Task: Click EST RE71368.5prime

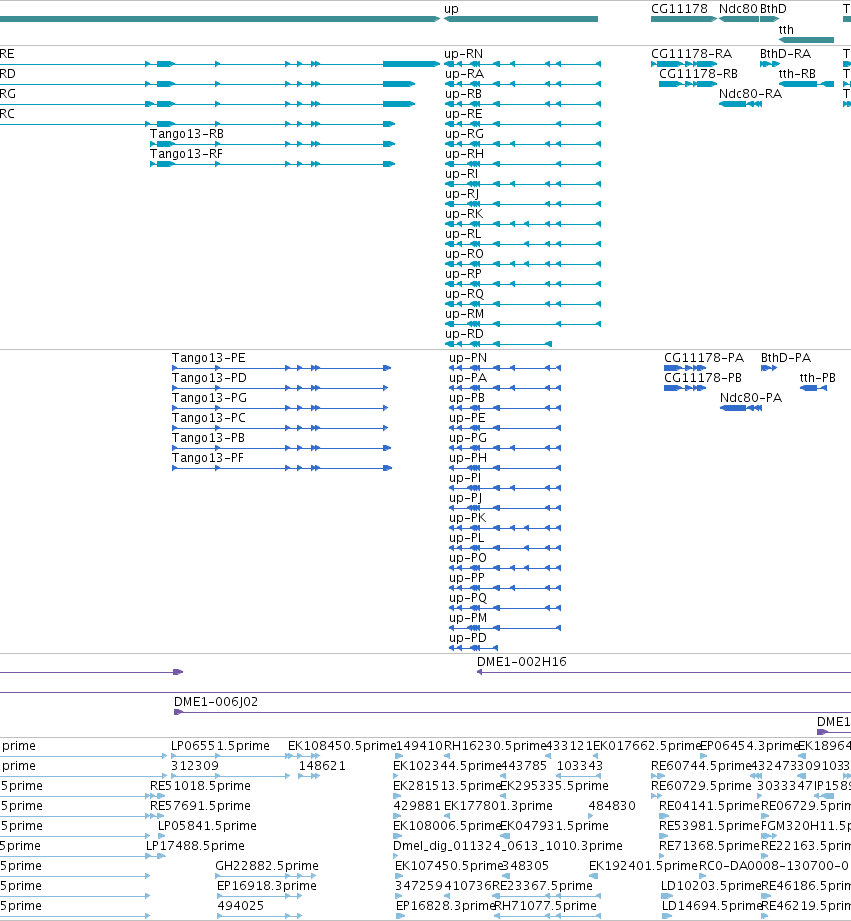Action: pos(709,846)
